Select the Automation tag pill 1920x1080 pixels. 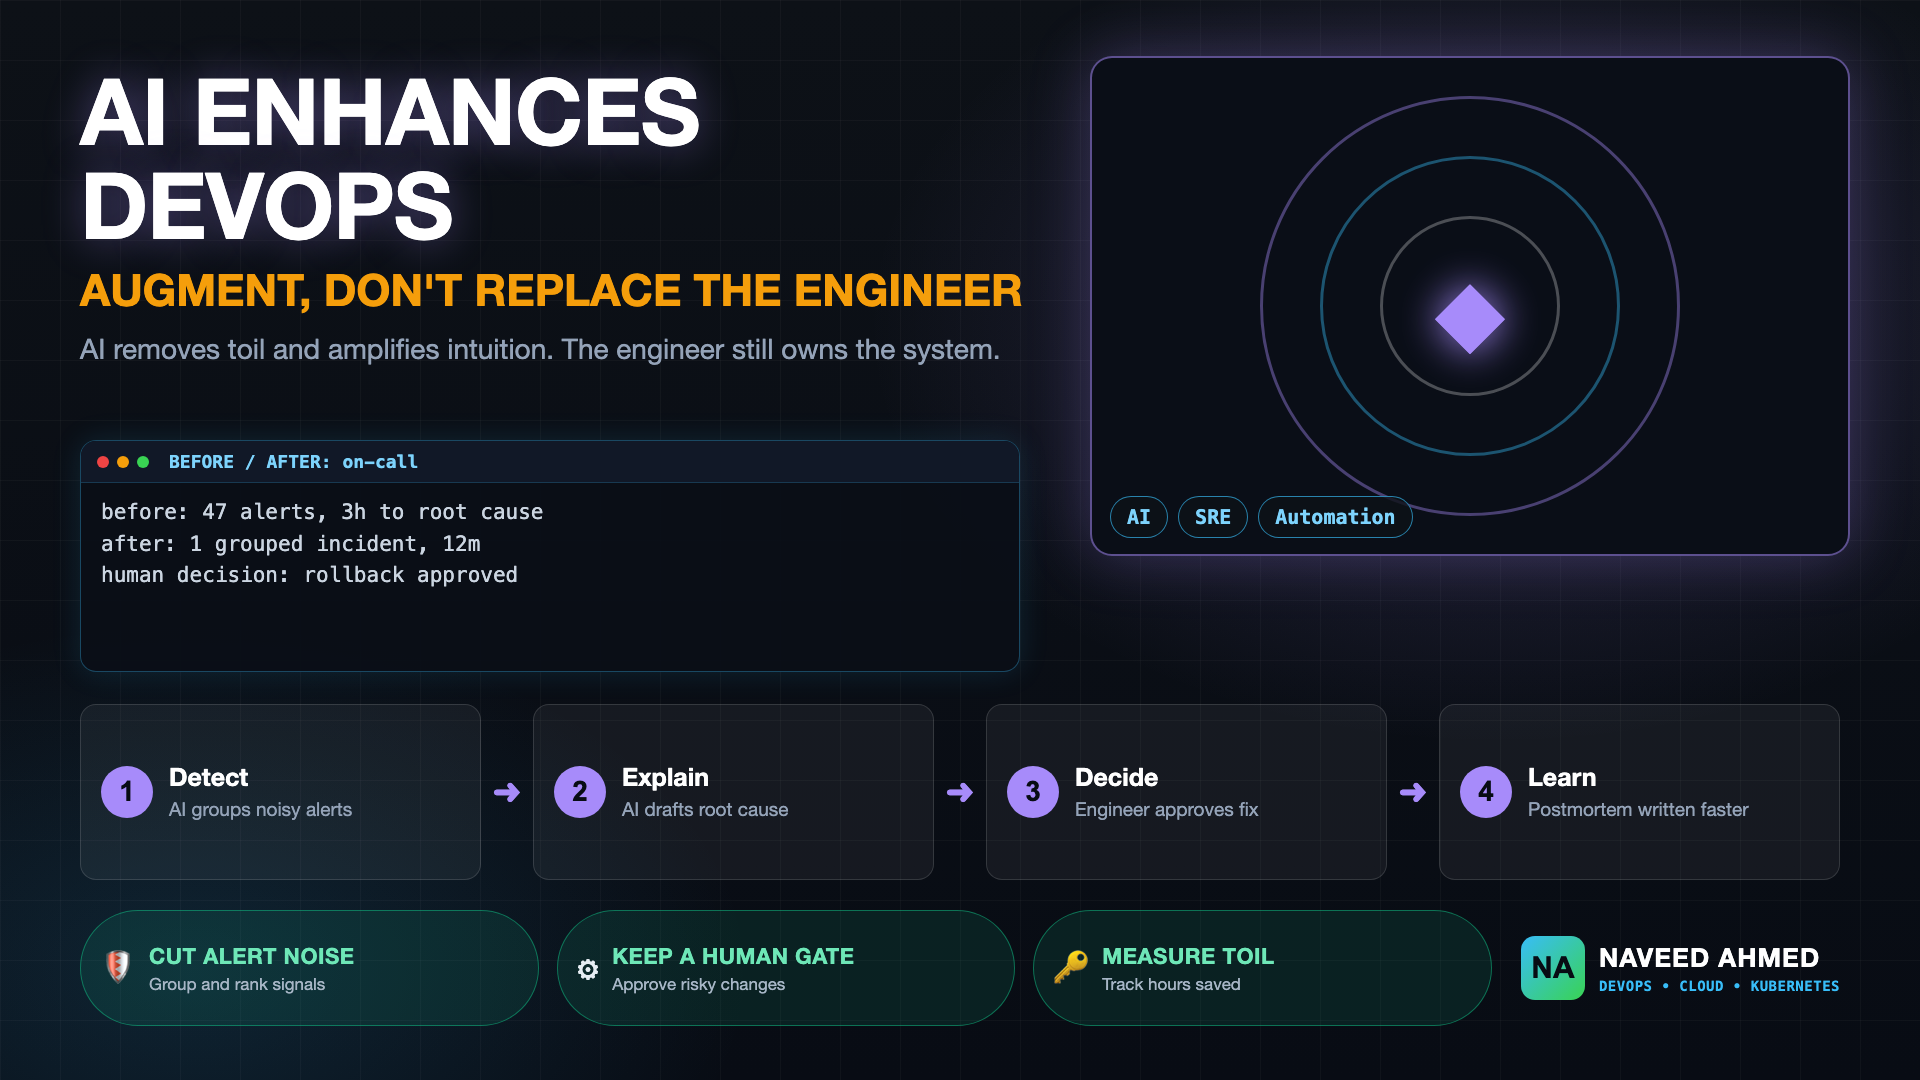[1335, 517]
